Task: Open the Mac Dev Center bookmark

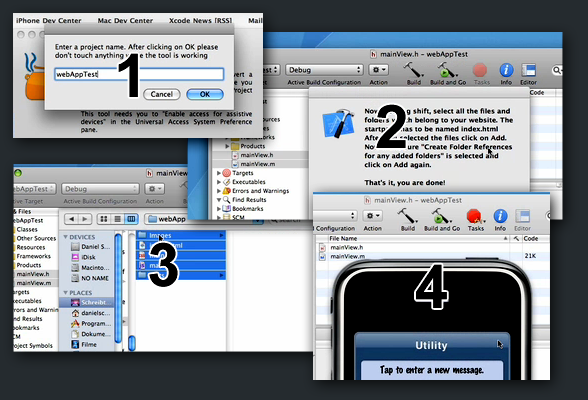Action: (x=125, y=21)
